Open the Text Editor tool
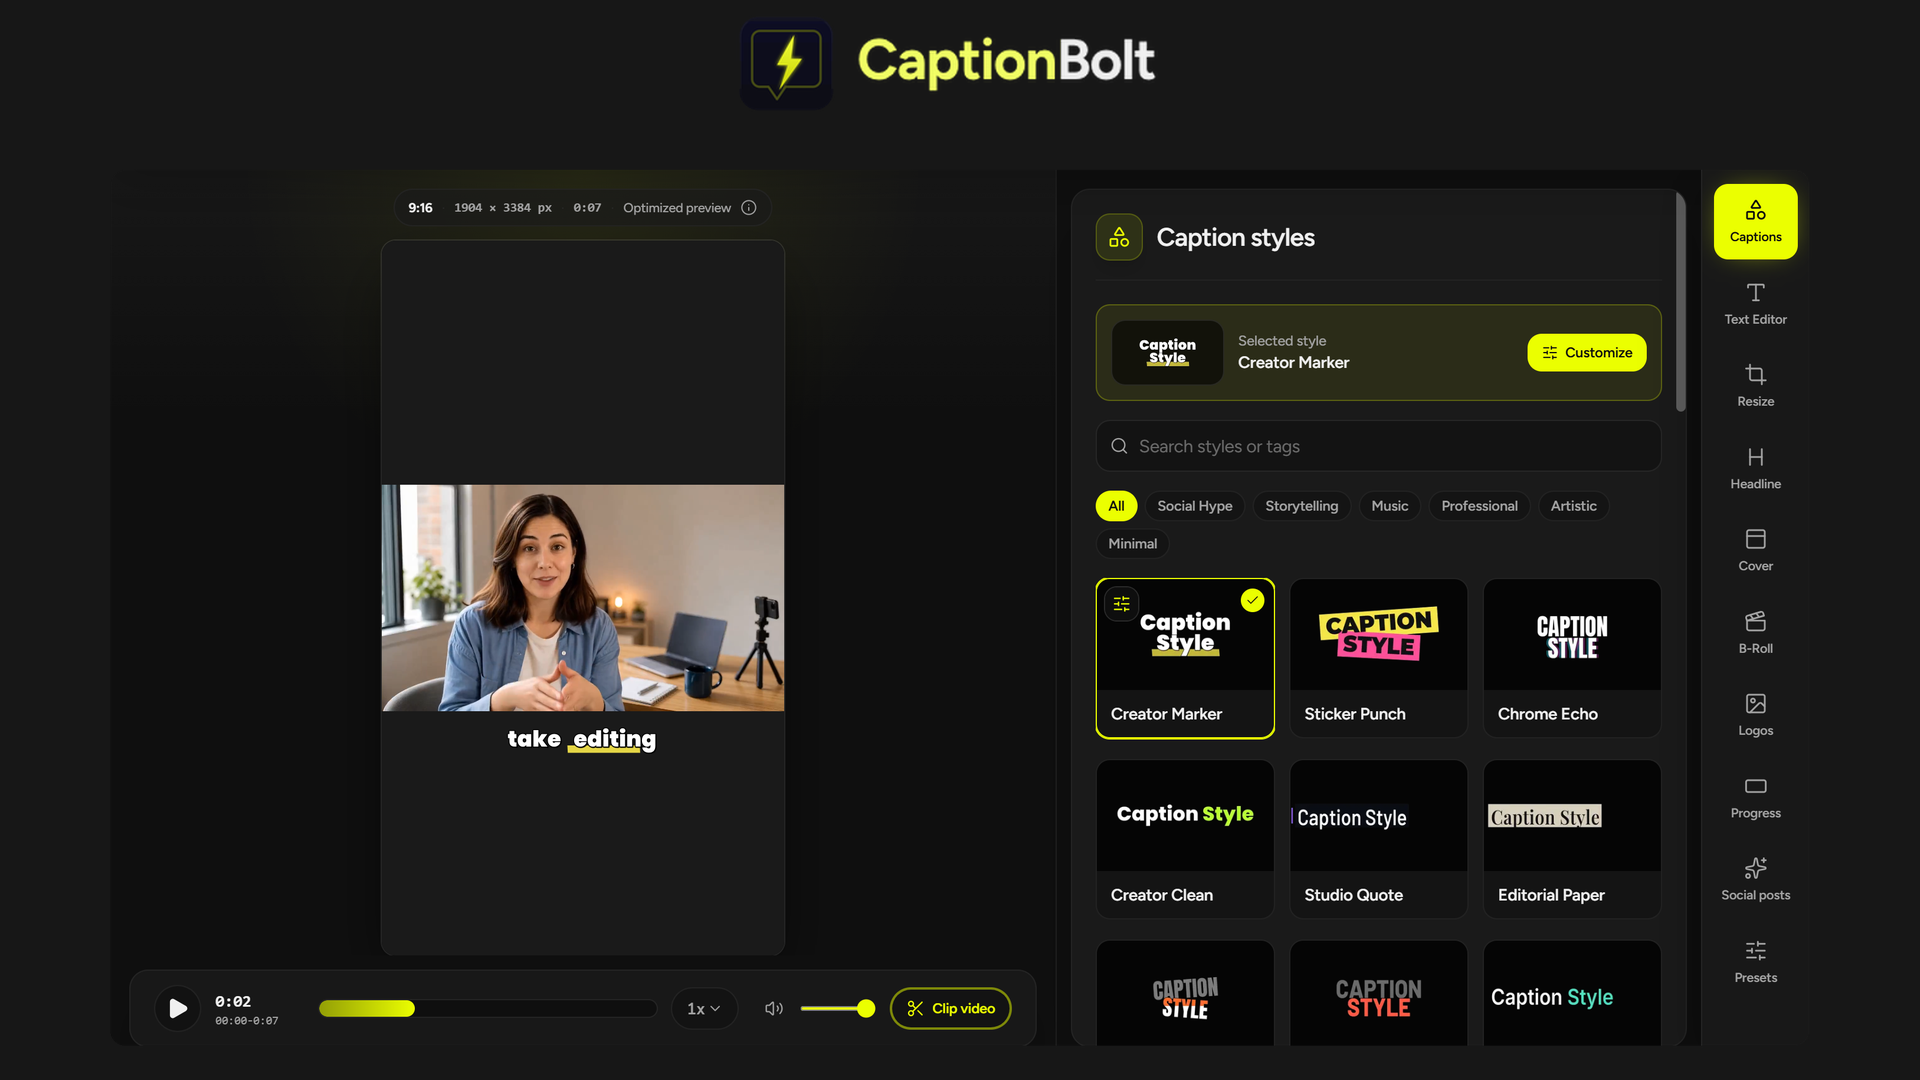 tap(1755, 304)
